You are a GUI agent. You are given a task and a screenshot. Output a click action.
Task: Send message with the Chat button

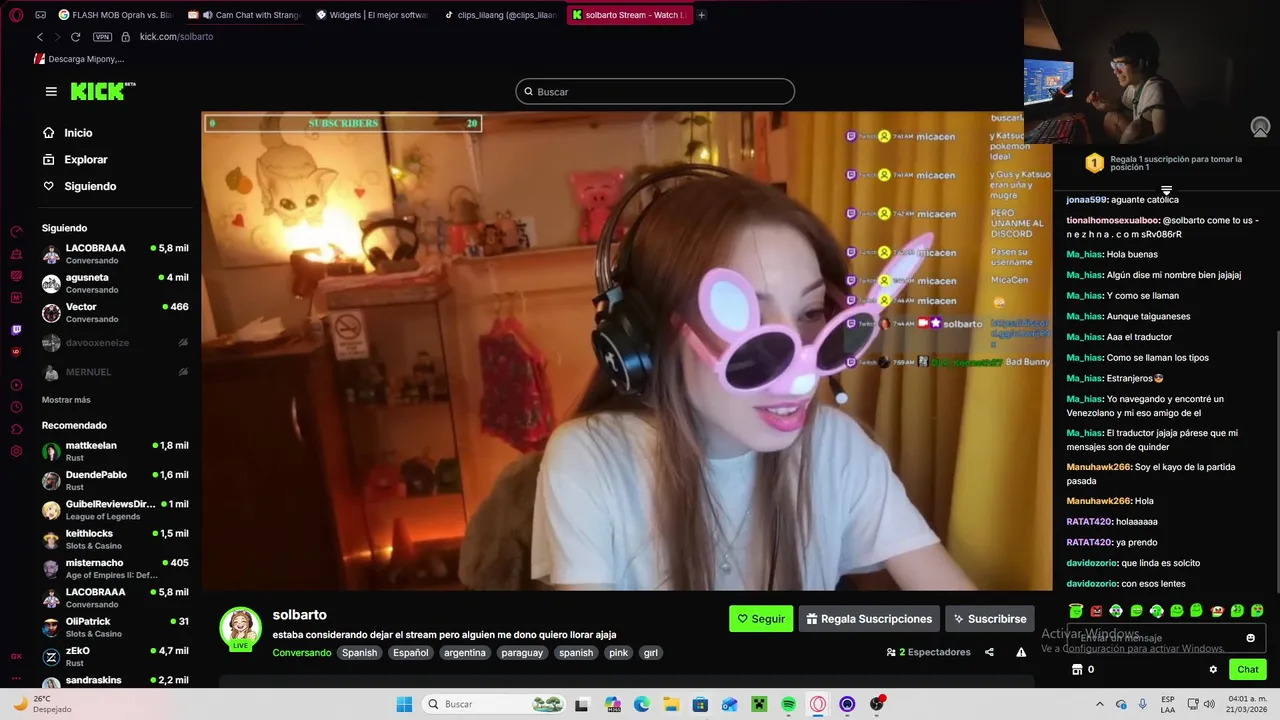click(1248, 670)
